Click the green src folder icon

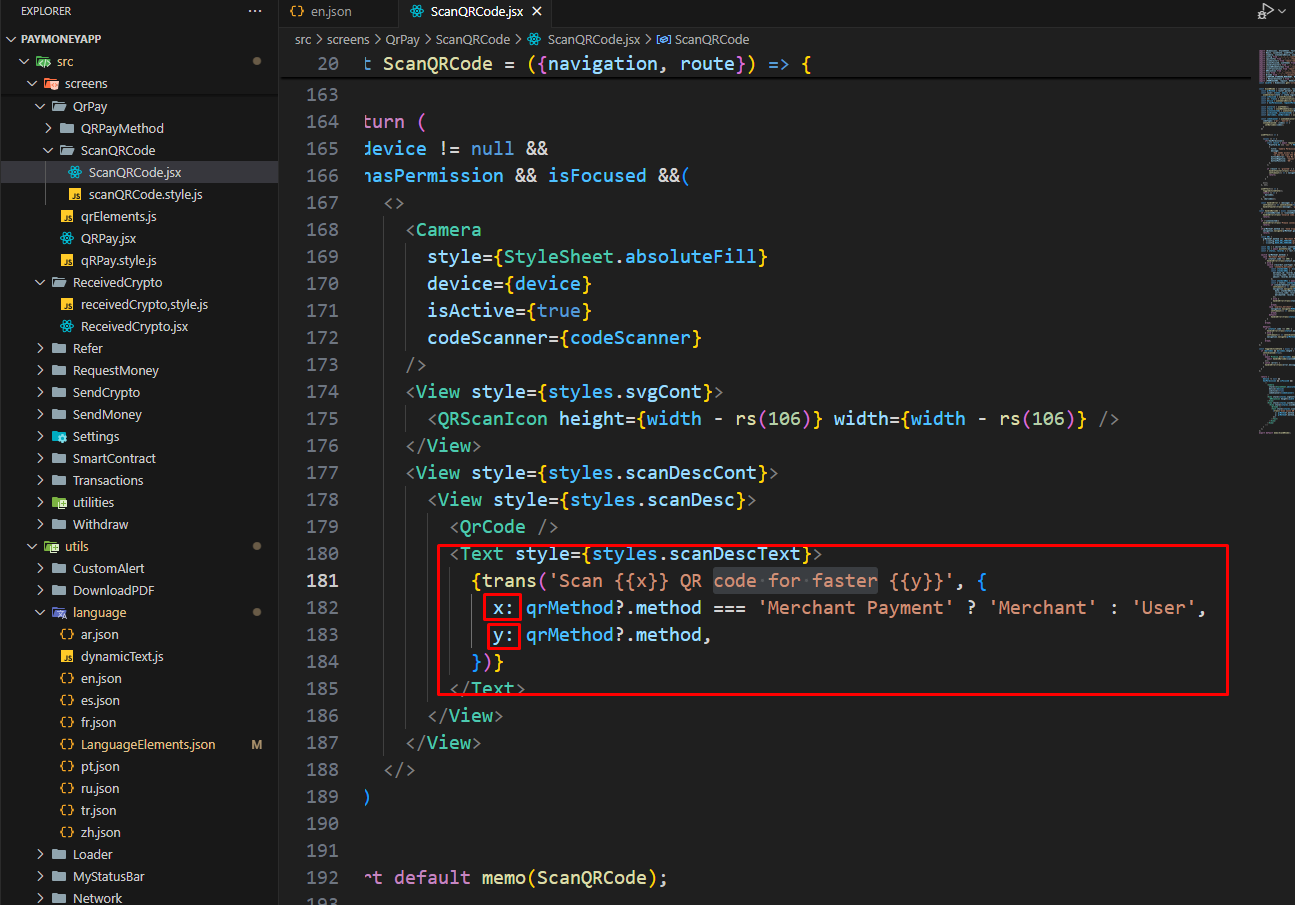click(x=44, y=62)
